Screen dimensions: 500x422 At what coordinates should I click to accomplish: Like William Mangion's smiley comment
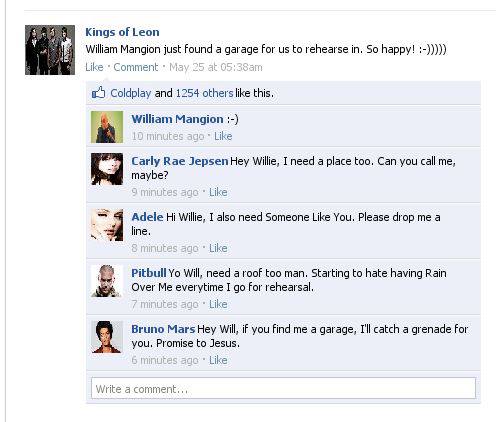tap(223, 136)
